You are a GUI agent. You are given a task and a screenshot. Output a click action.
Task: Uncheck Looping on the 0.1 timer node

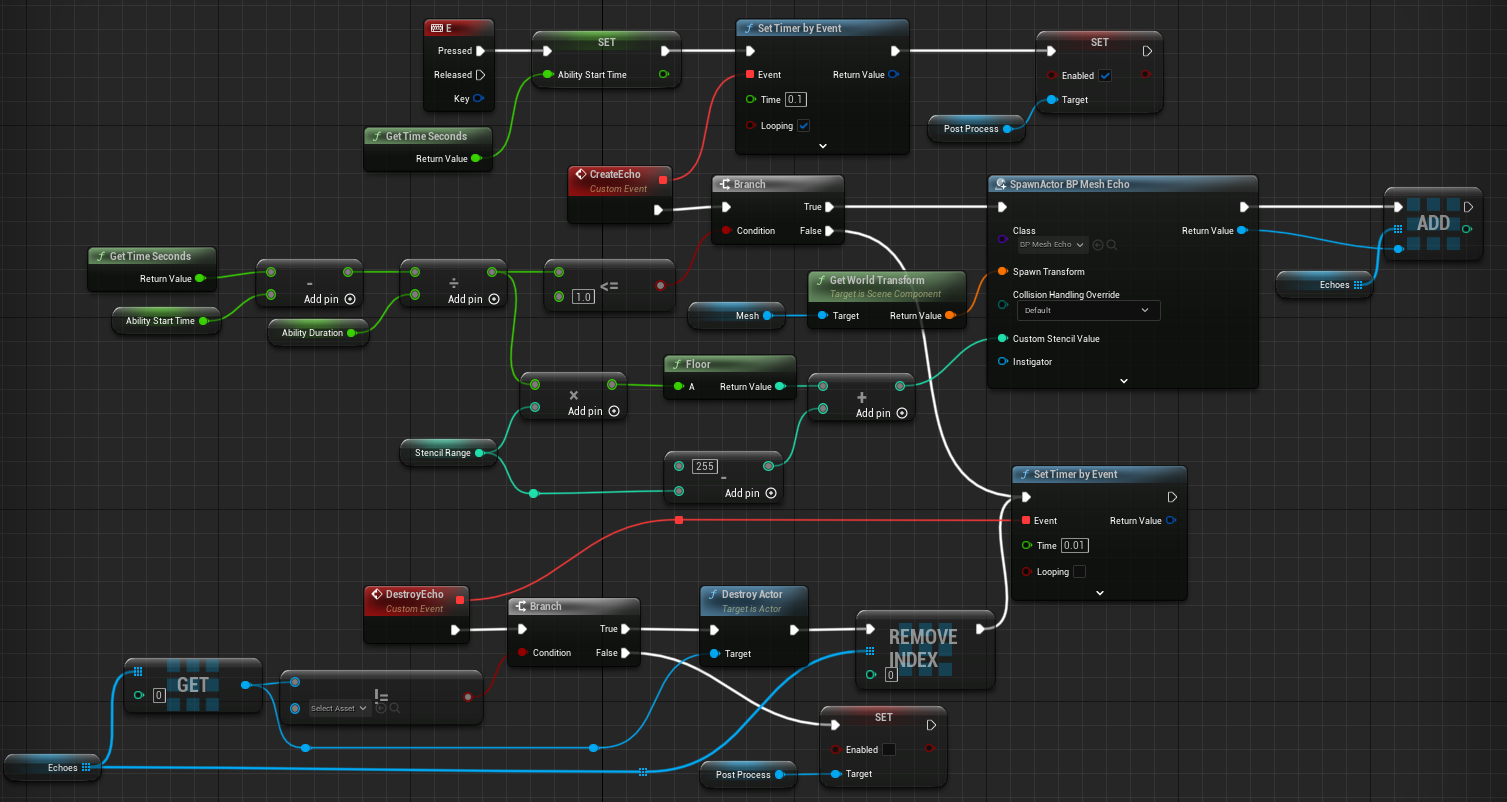[x=804, y=126]
